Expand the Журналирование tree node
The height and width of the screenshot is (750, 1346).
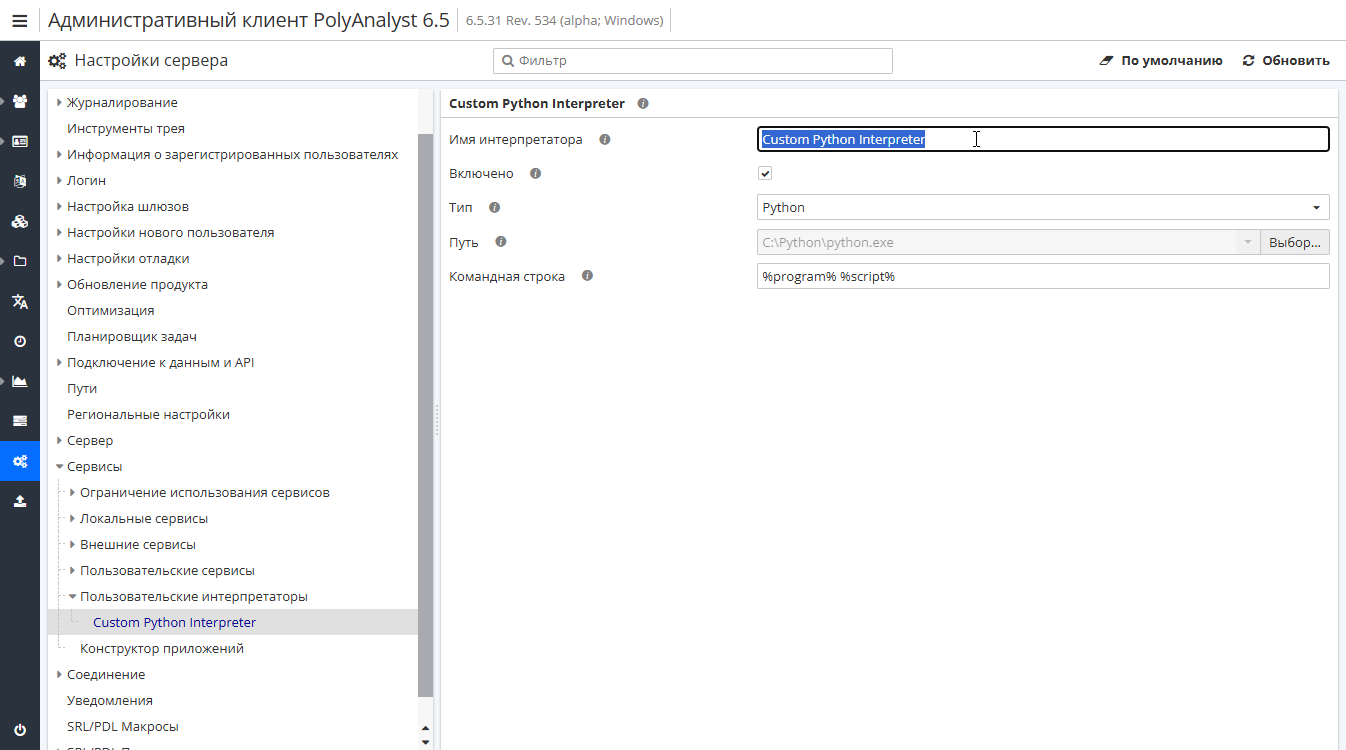(x=59, y=103)
